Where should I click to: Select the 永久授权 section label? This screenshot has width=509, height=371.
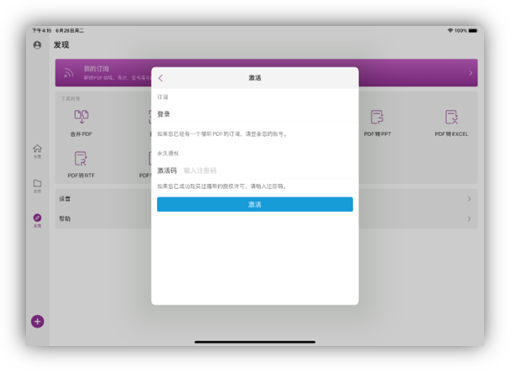(x=168, y=153)
